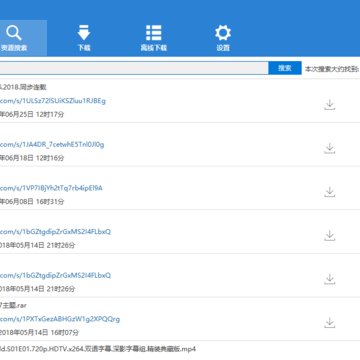
Task: Click the date 05月14日 16时07分
Action: coord(39,333)
